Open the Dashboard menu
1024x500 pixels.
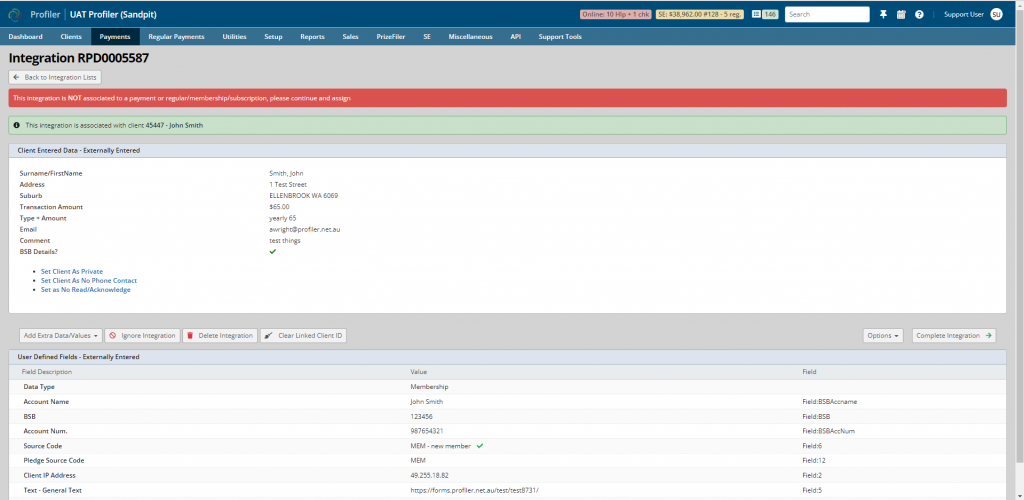point(25,37)
